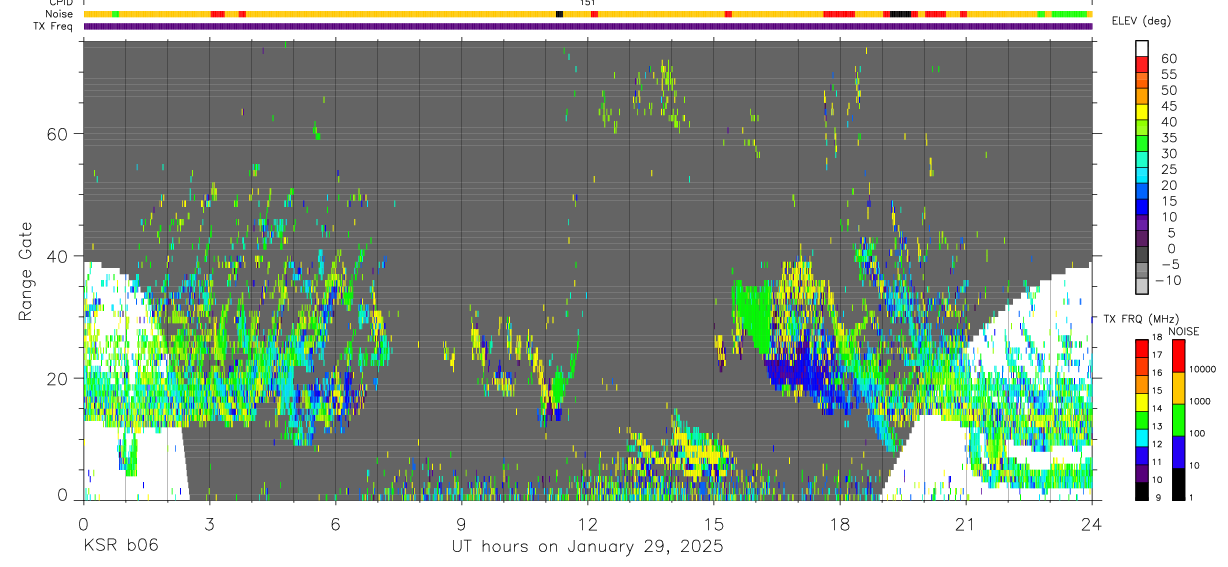Click the '13' label on TX FRQ scale
This screenshot has height=567, width=1228.
(1157, 426)
